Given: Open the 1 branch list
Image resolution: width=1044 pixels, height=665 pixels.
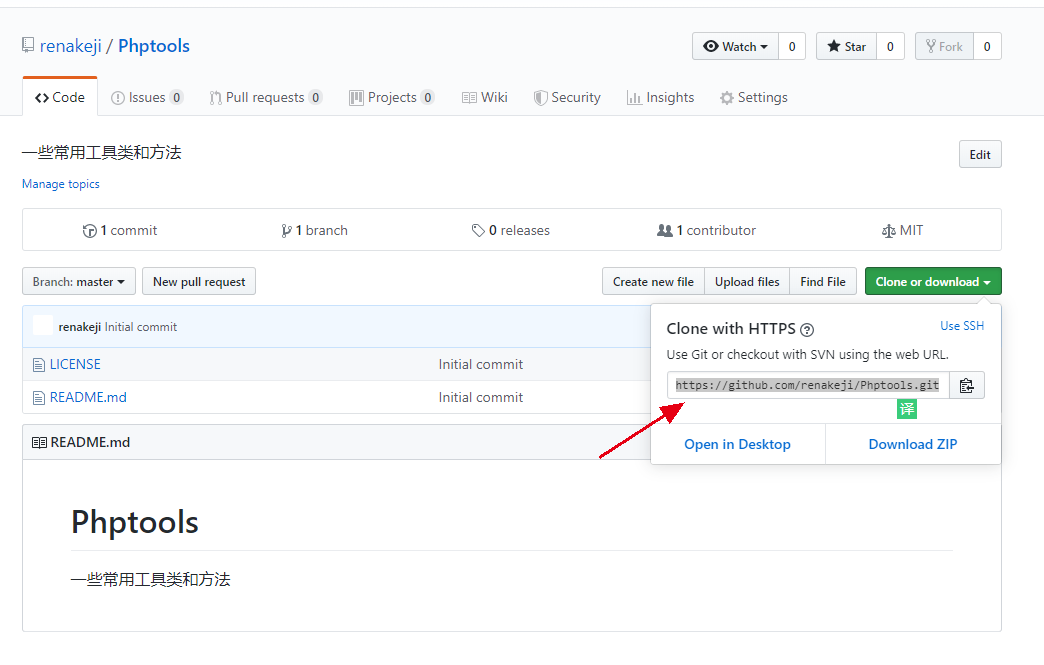Looking at the screenshot, I should 314,230.
